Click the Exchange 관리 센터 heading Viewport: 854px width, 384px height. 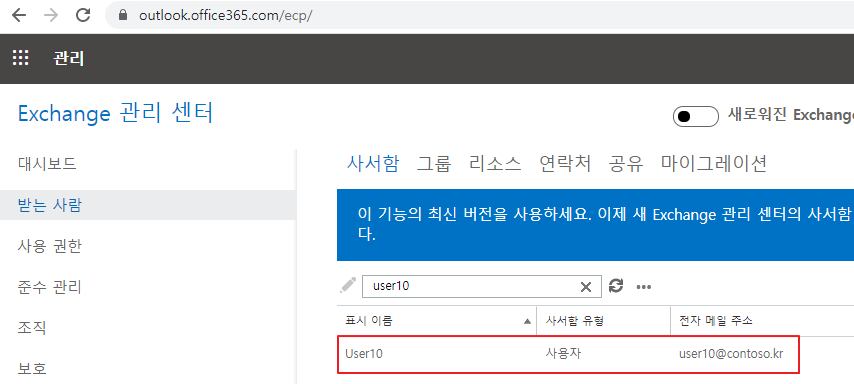pos(115,113)
